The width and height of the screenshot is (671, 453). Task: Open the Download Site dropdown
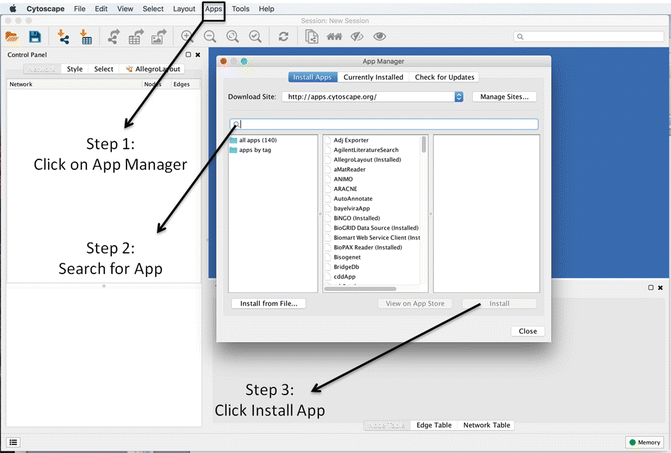(372, 97)
